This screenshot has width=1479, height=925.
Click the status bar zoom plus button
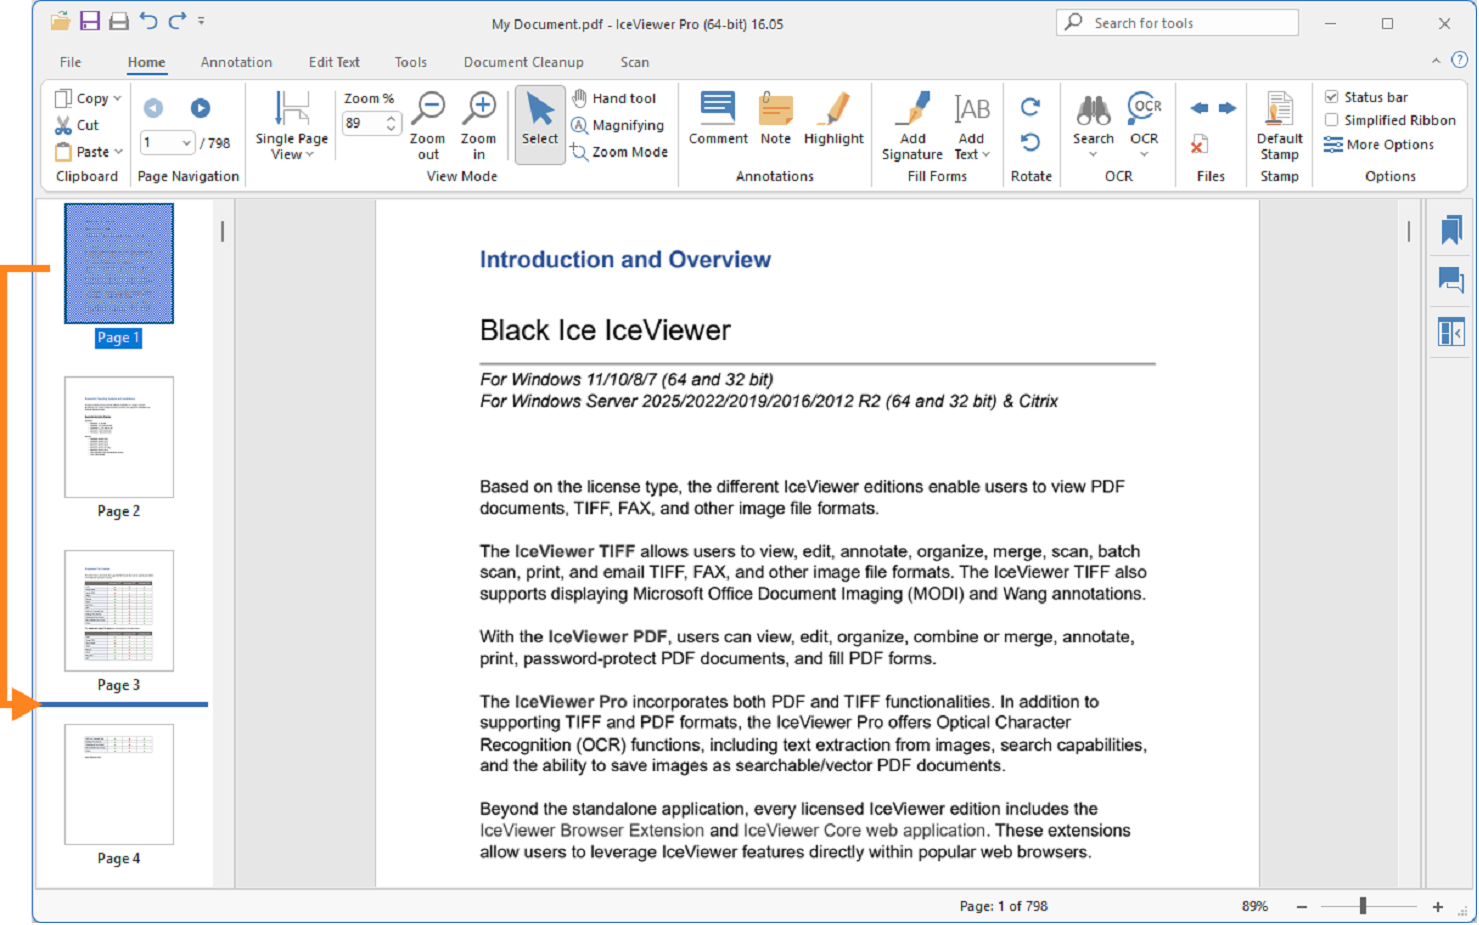pos(1437,907)
